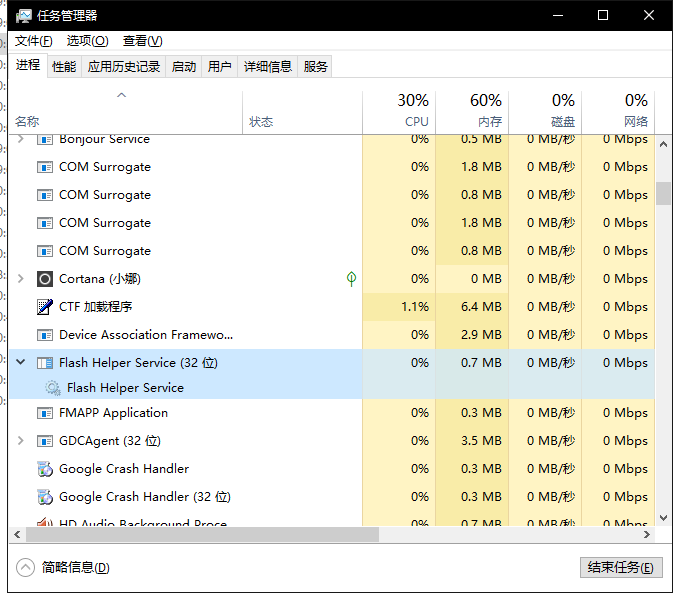Click the green leaf status icon for Cortana
Screen dimensions: 680x600
(x=351, y=279)
